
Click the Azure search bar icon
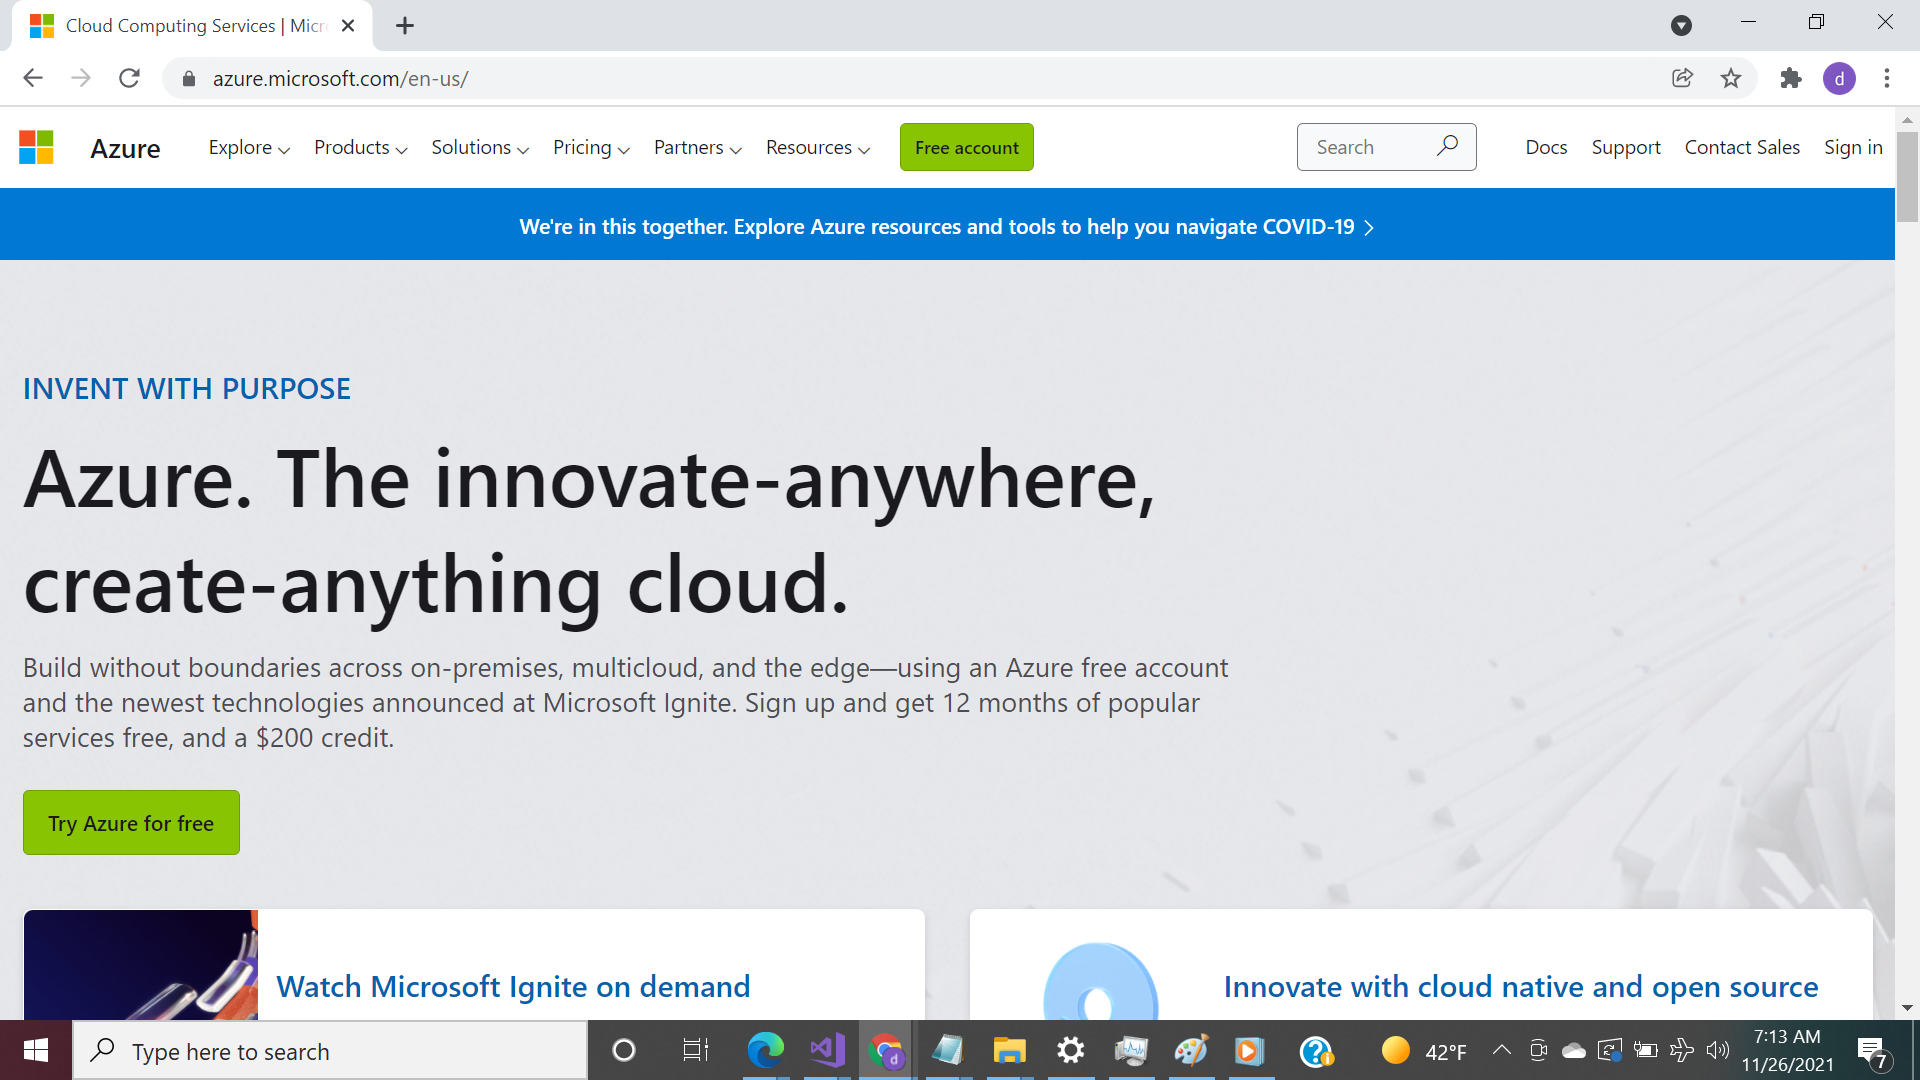1448,145
